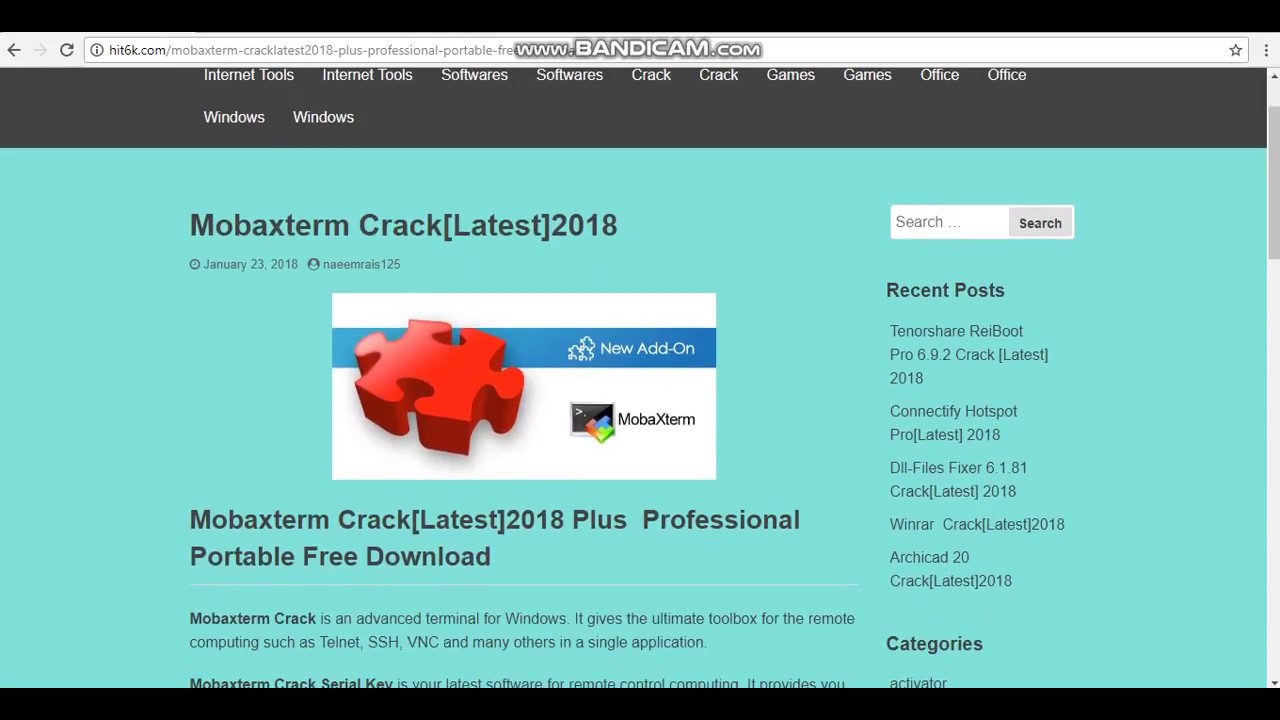Open the second Softwares menu item

569,75
